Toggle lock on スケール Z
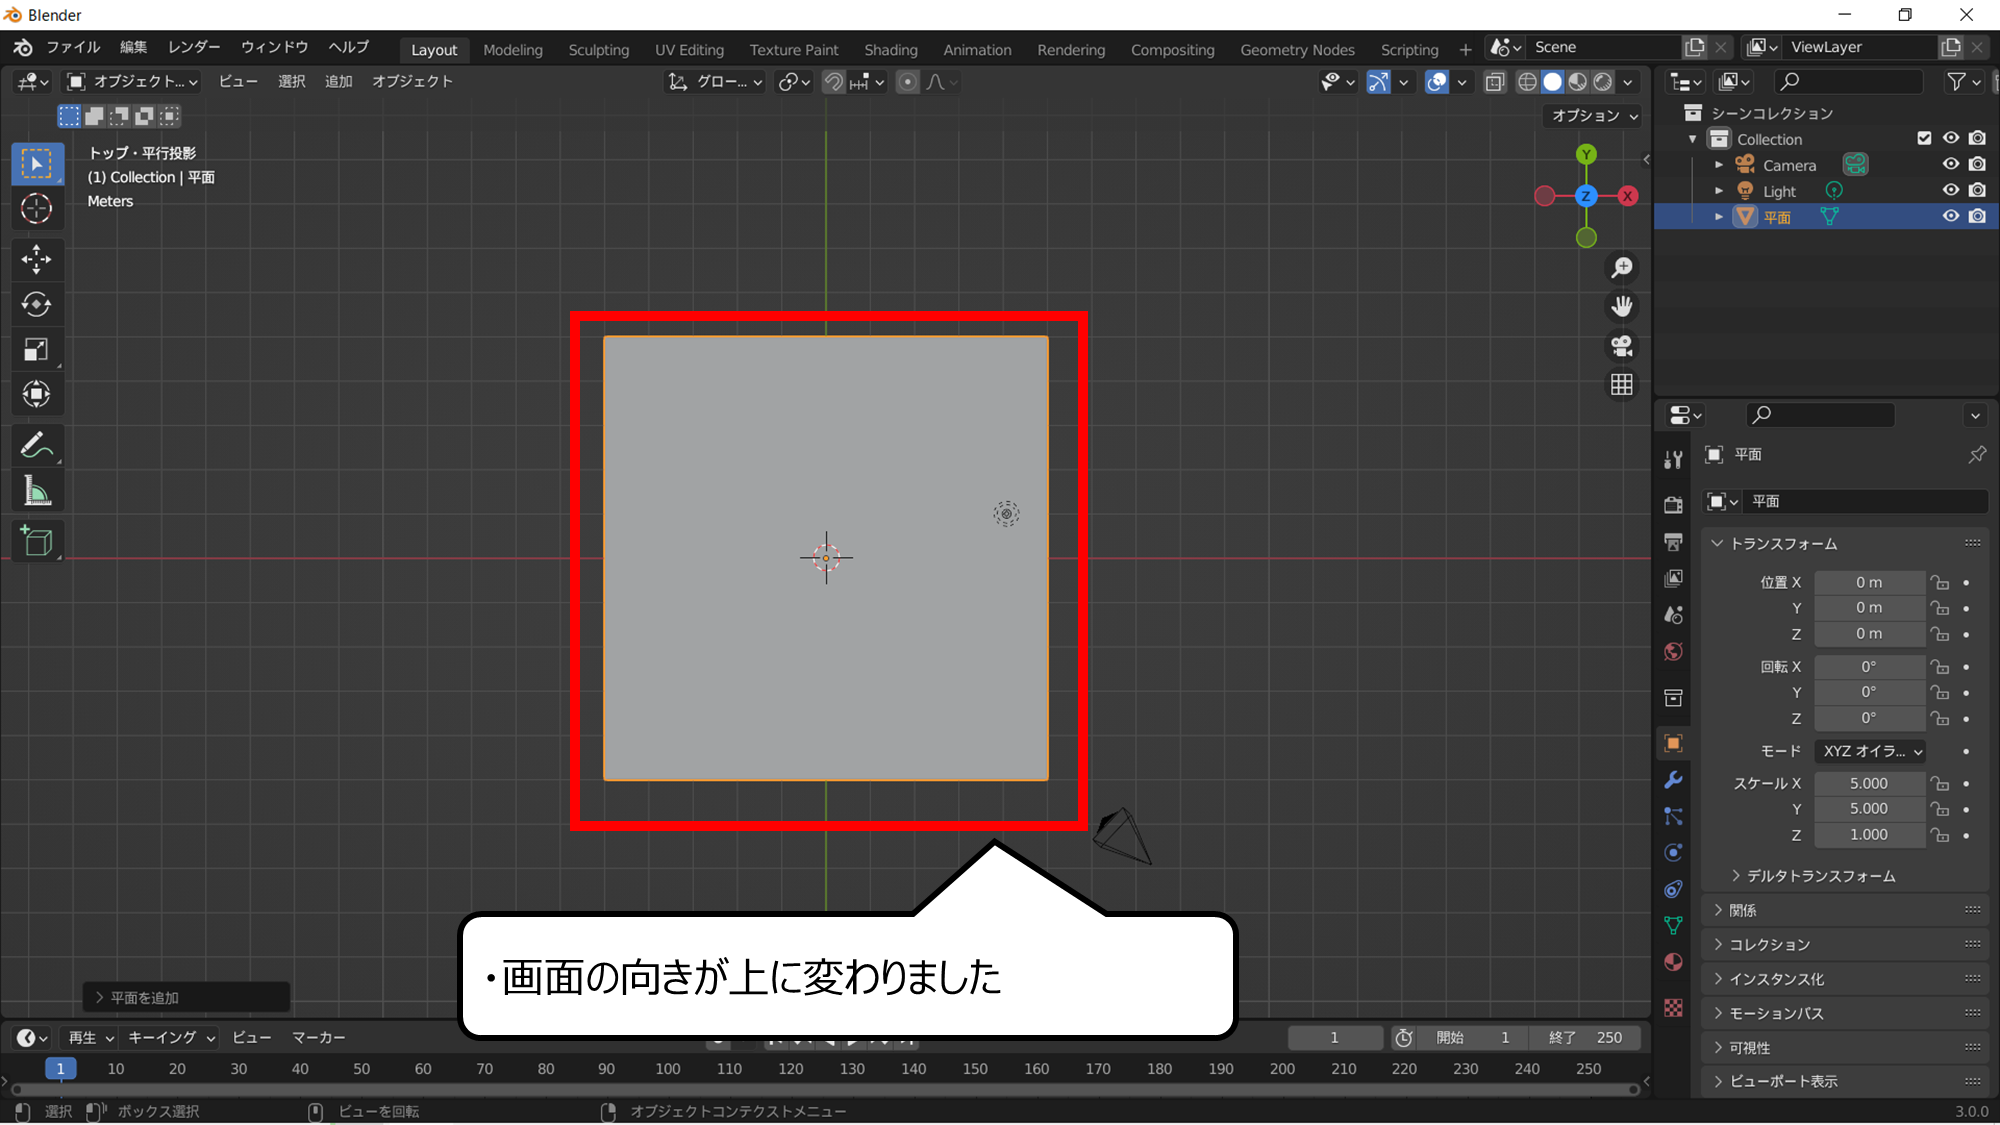The width and height of the screenshot is (2000, 1125). (x=1940, y=835)
